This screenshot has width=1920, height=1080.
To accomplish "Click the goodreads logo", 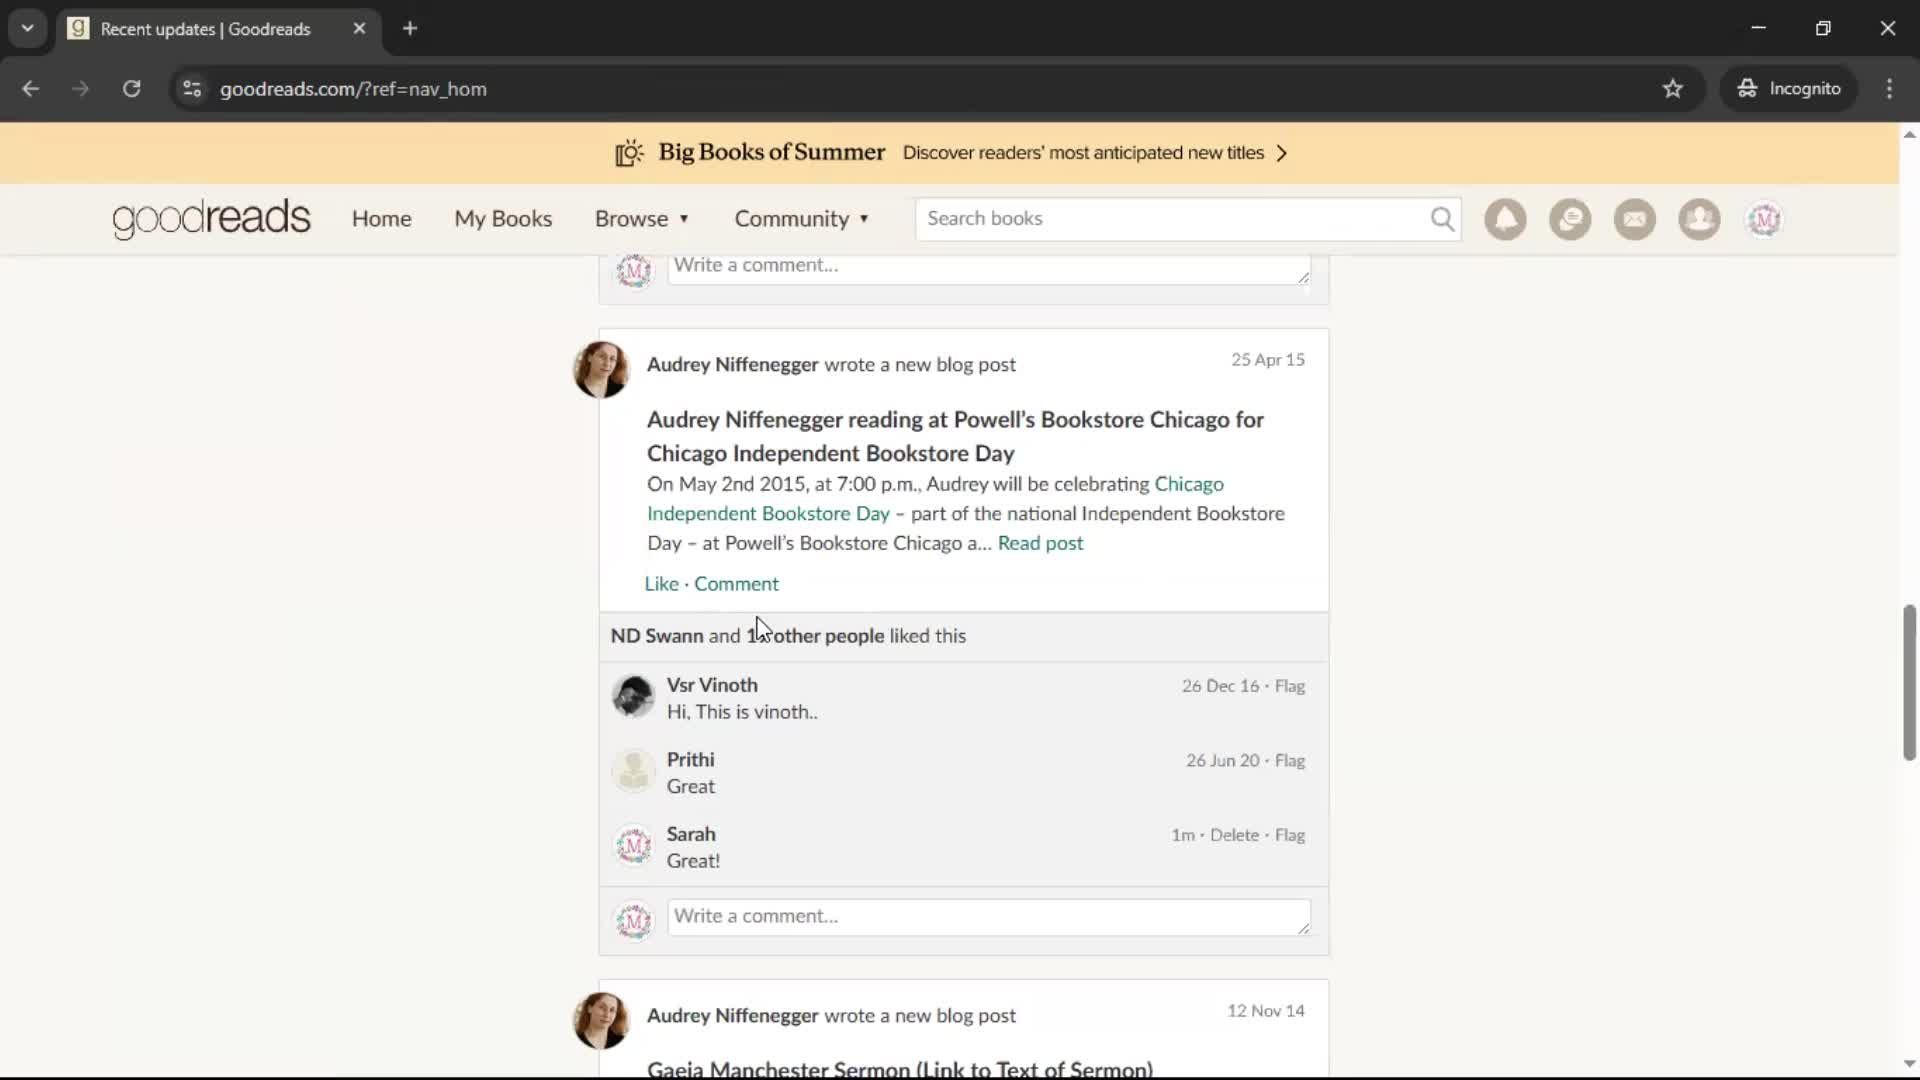I will click(211, 219).
